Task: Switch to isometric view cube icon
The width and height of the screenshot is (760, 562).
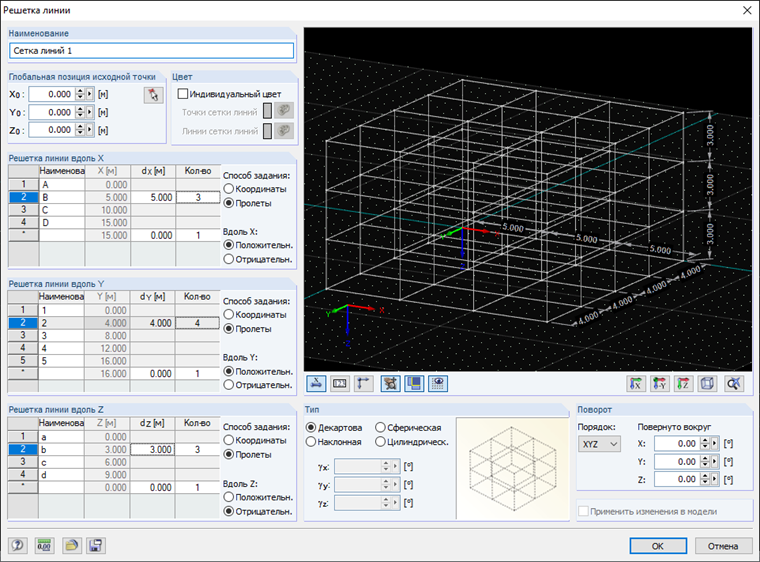Action: (709, 383)
